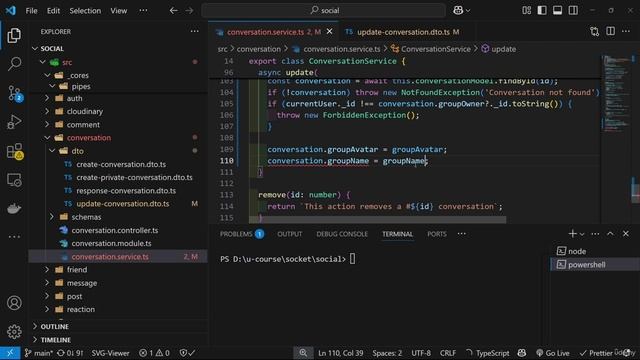Click the social search command box

click(323, 10)
